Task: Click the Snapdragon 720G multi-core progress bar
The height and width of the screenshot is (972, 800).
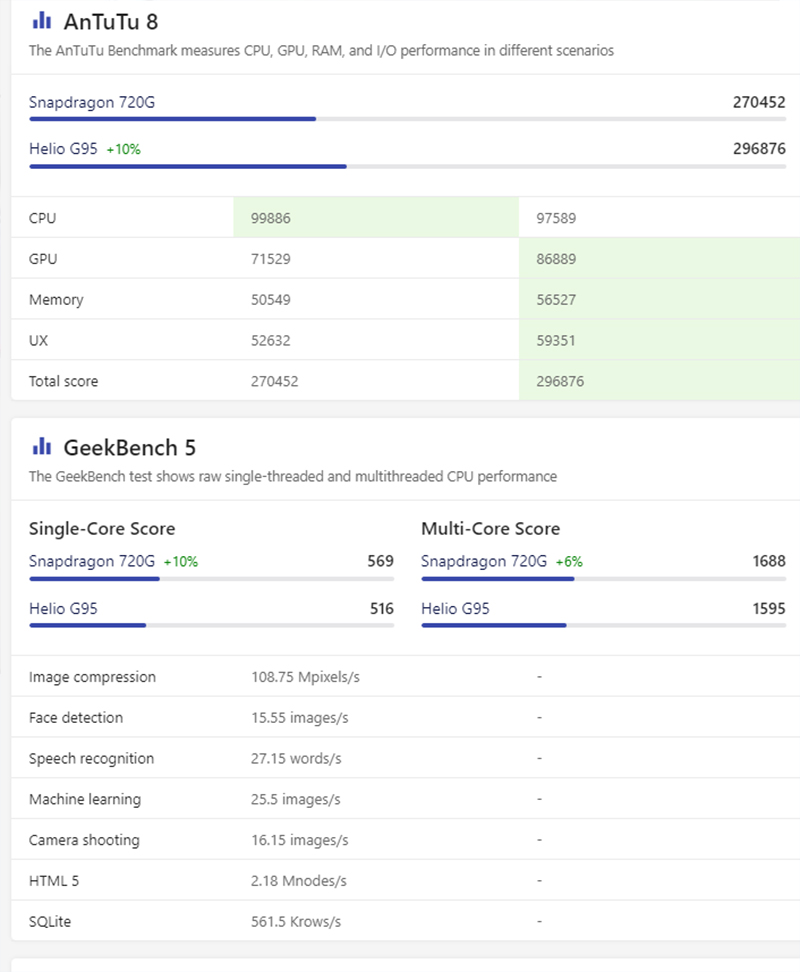Action: click(x=604, y=578)
